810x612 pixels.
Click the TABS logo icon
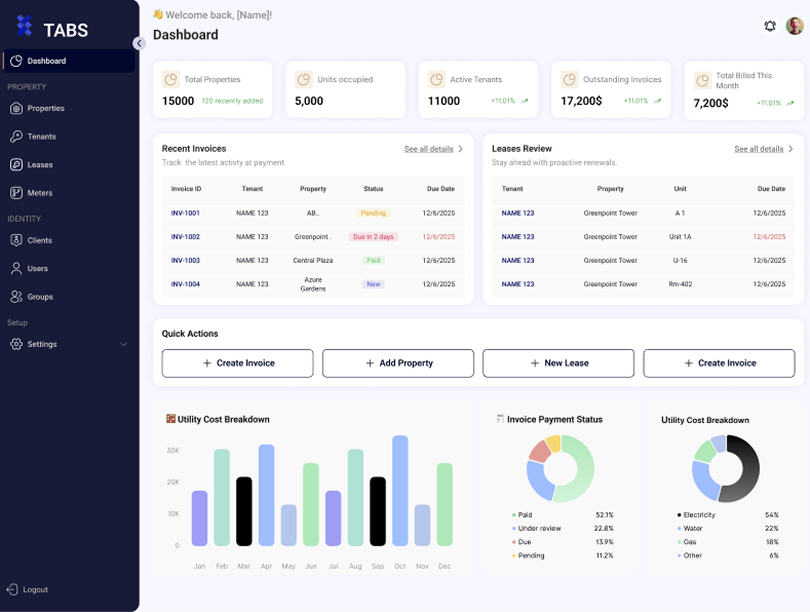24,28
